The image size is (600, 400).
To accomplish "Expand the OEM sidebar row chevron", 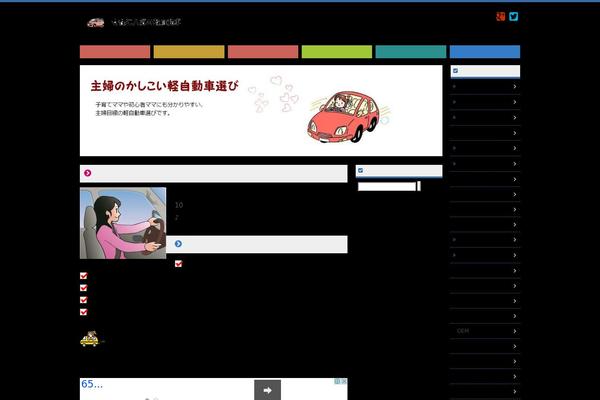I will [515, 331].
